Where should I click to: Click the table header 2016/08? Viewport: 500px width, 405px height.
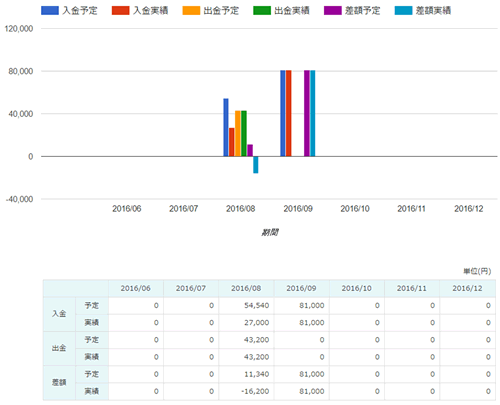tap(246, 288)
